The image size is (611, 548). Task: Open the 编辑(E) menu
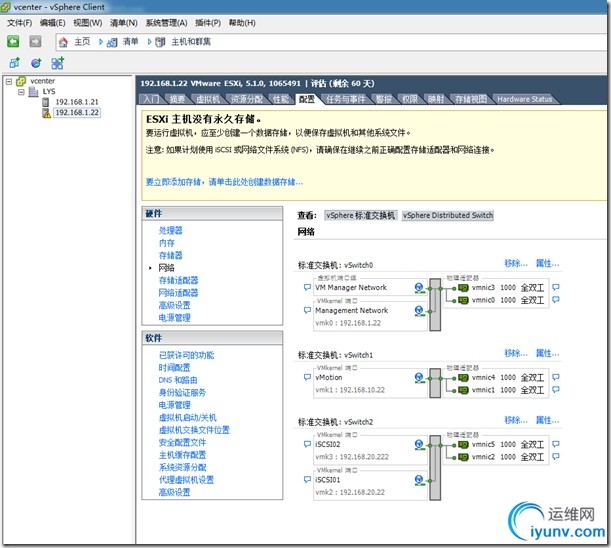coord(53,23)
